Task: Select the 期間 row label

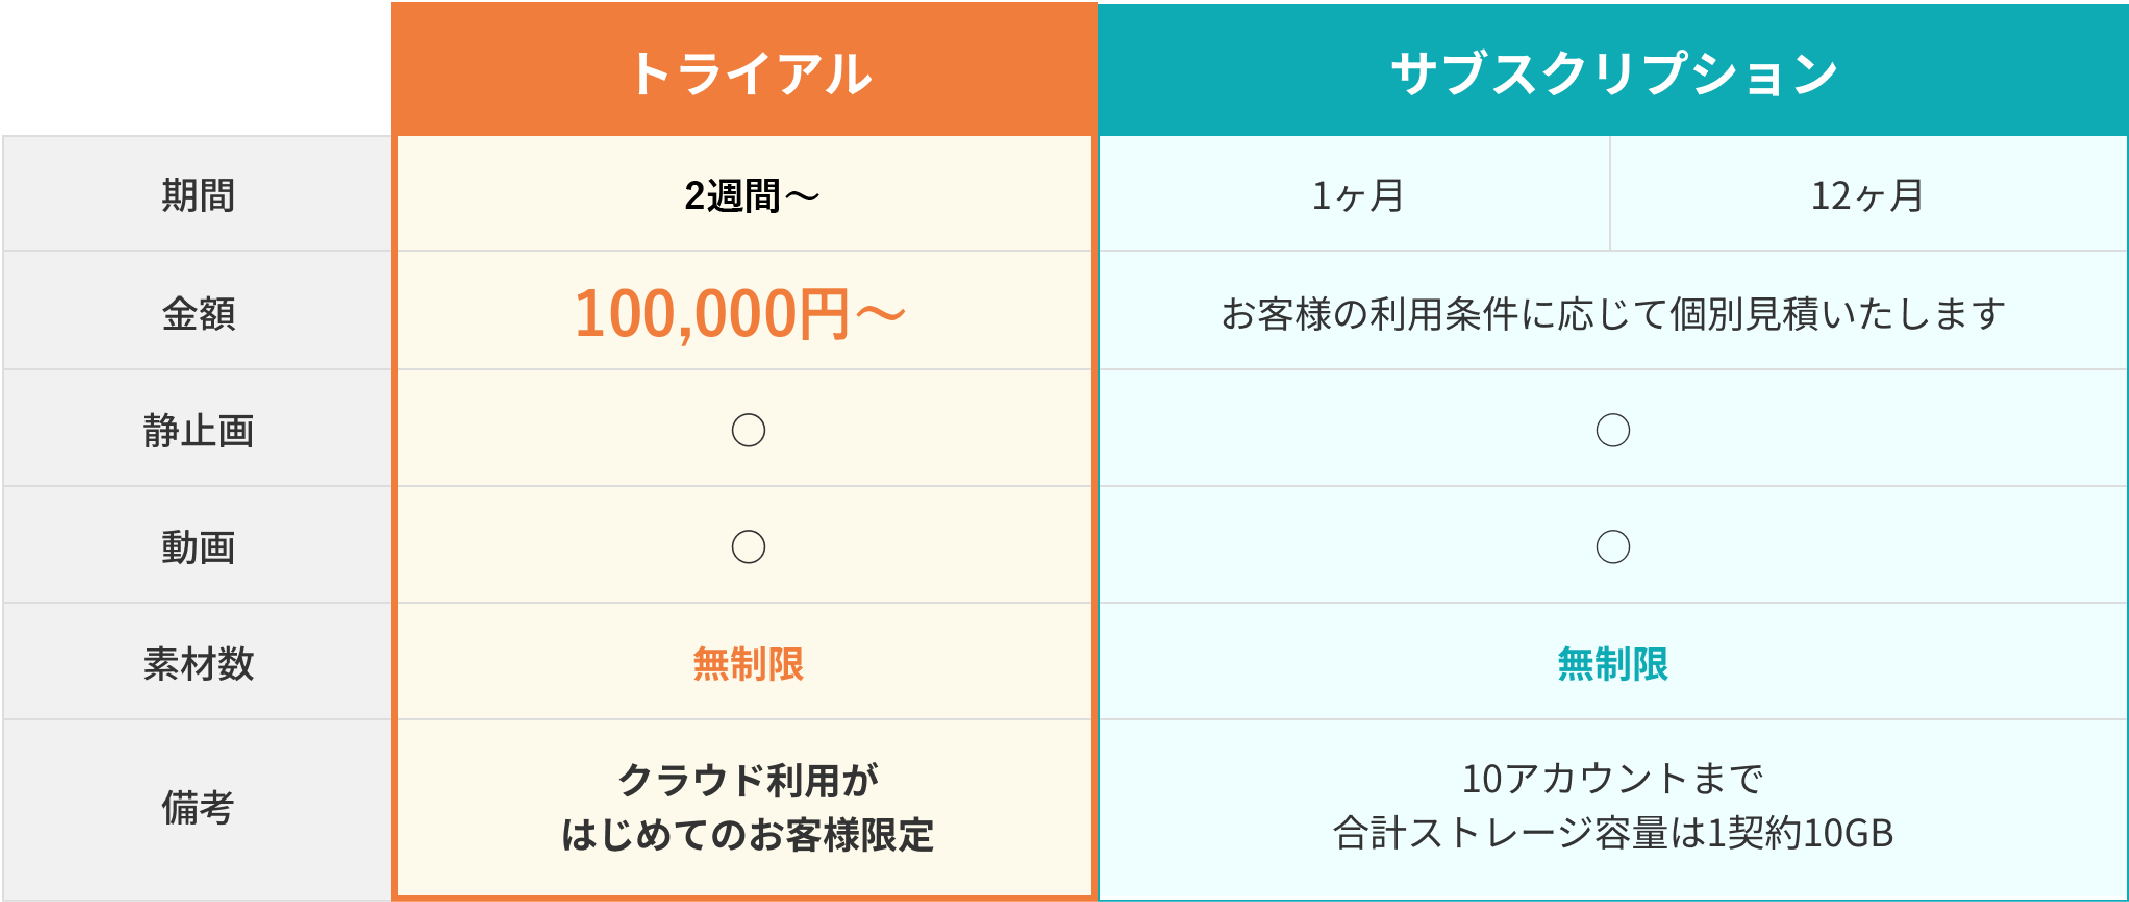Action: pyautogui.click(x=198, y=196)
